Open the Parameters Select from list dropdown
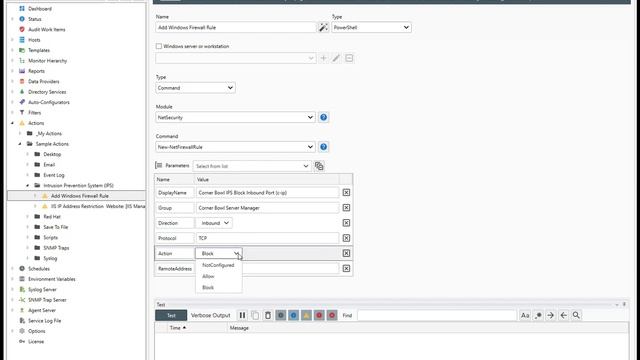Image resolution: width=640 pixels, height=360 pixels. click(x=252, y=166)
